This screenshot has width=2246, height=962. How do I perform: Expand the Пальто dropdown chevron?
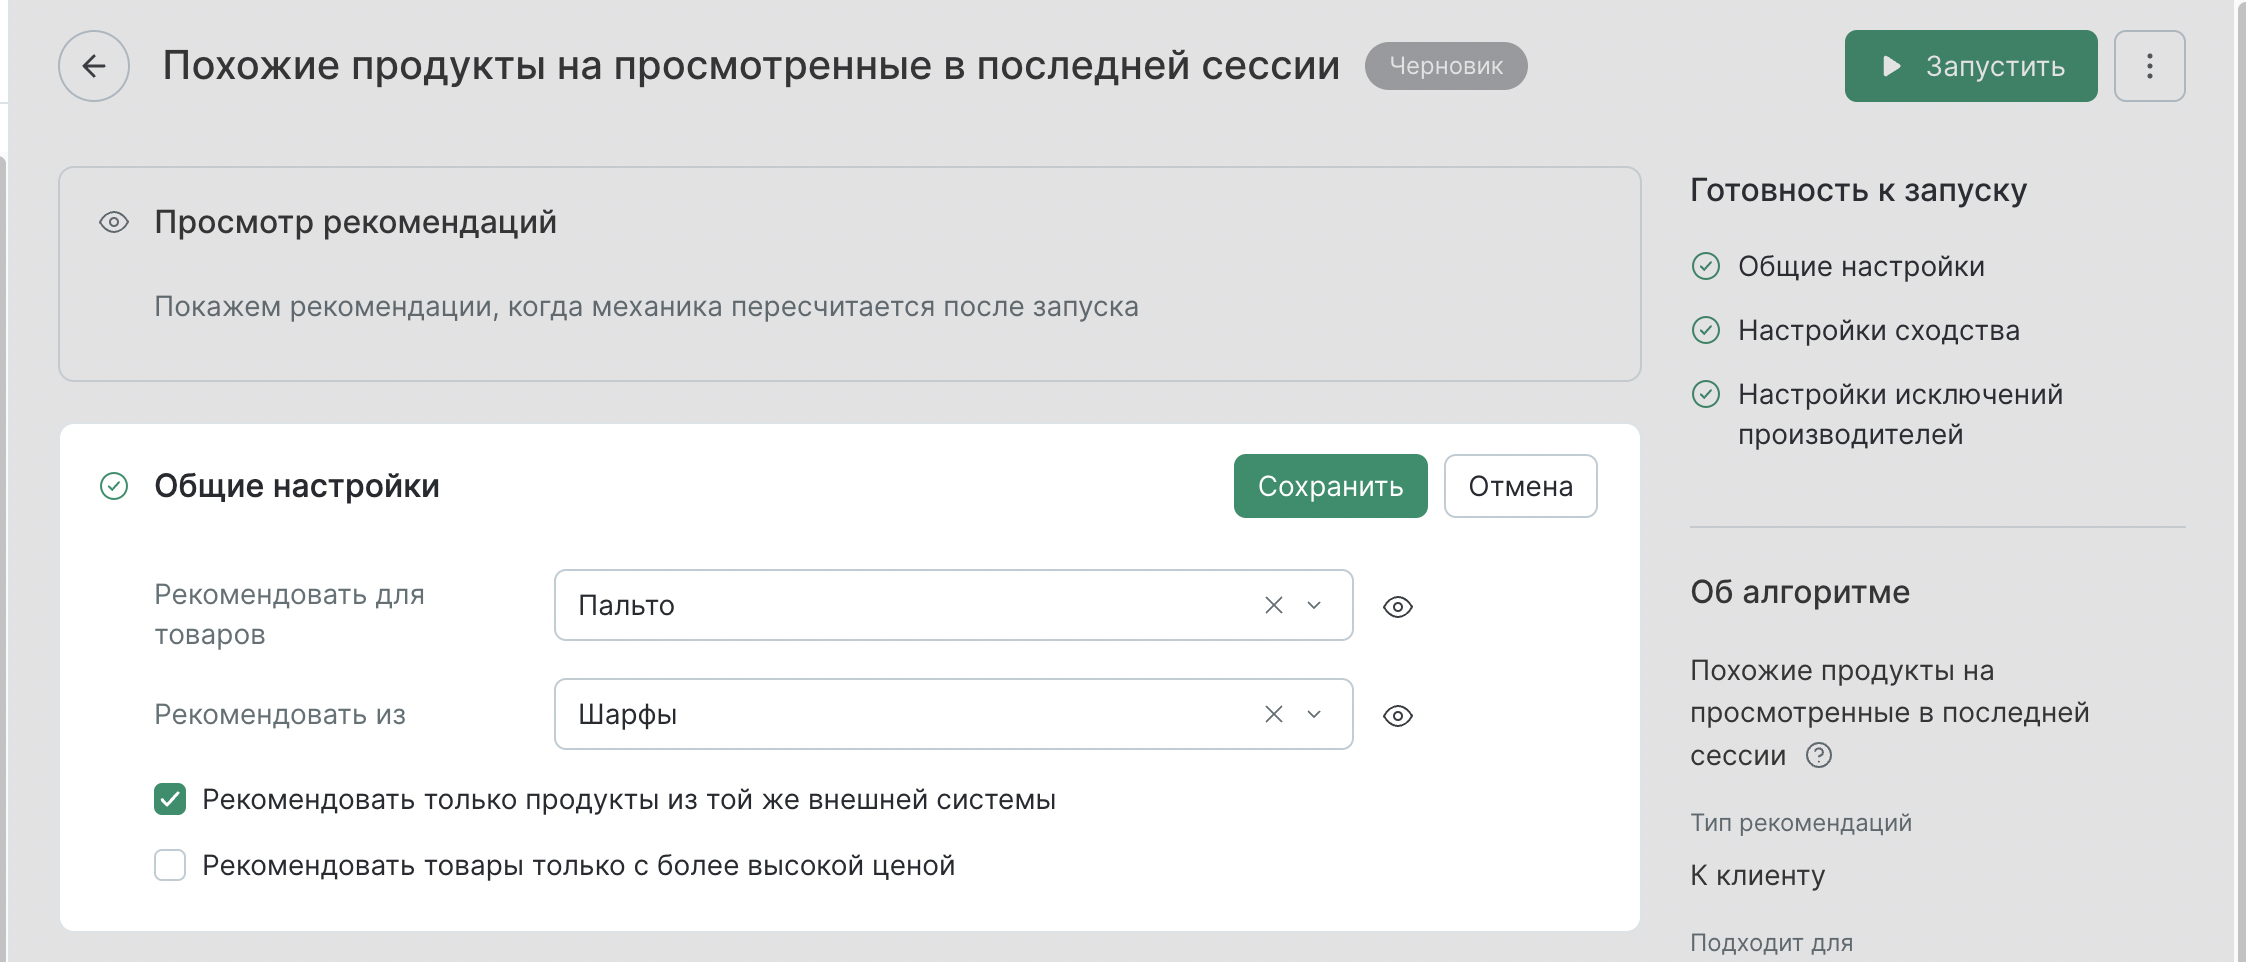pyautogui.click(x=1314, y=605)
